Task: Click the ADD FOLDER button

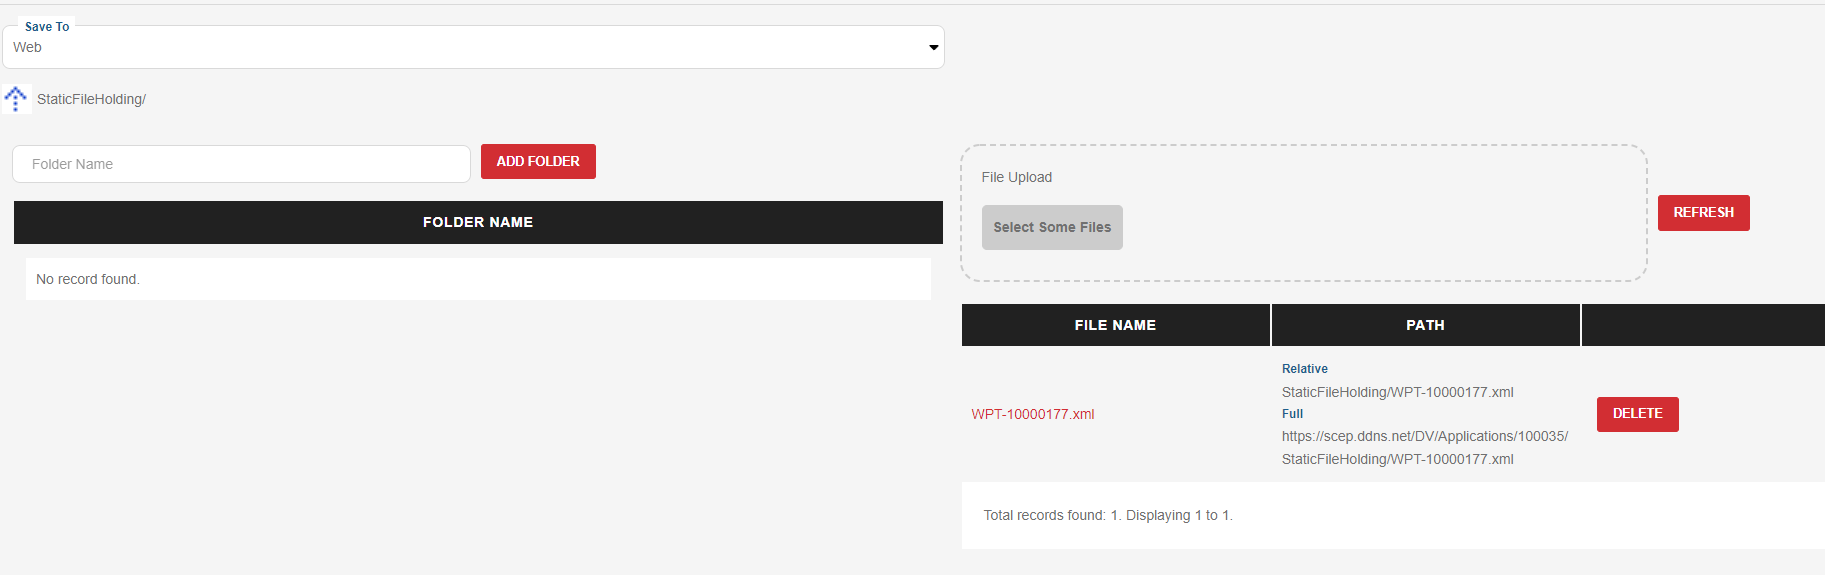Action: point(538,161)
